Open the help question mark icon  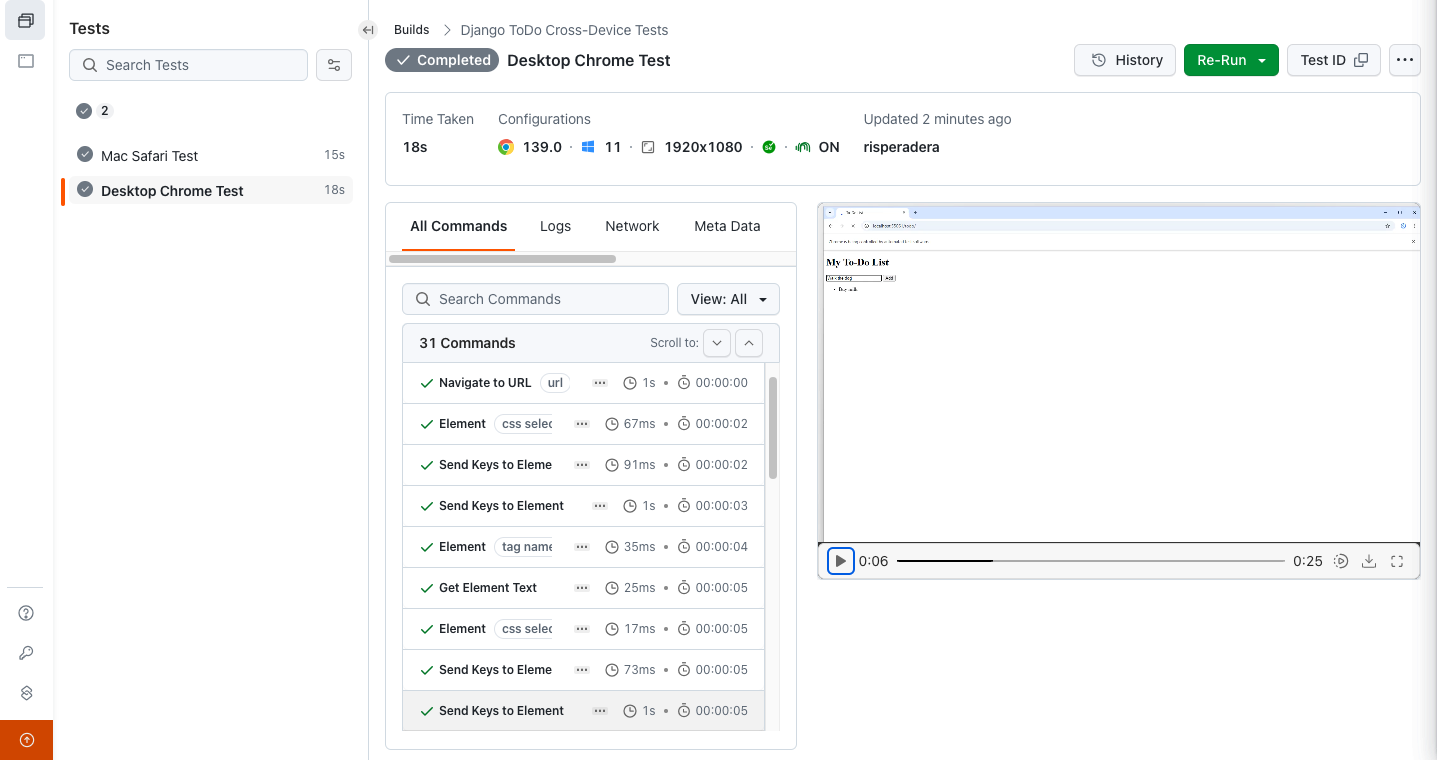(27, 613)
